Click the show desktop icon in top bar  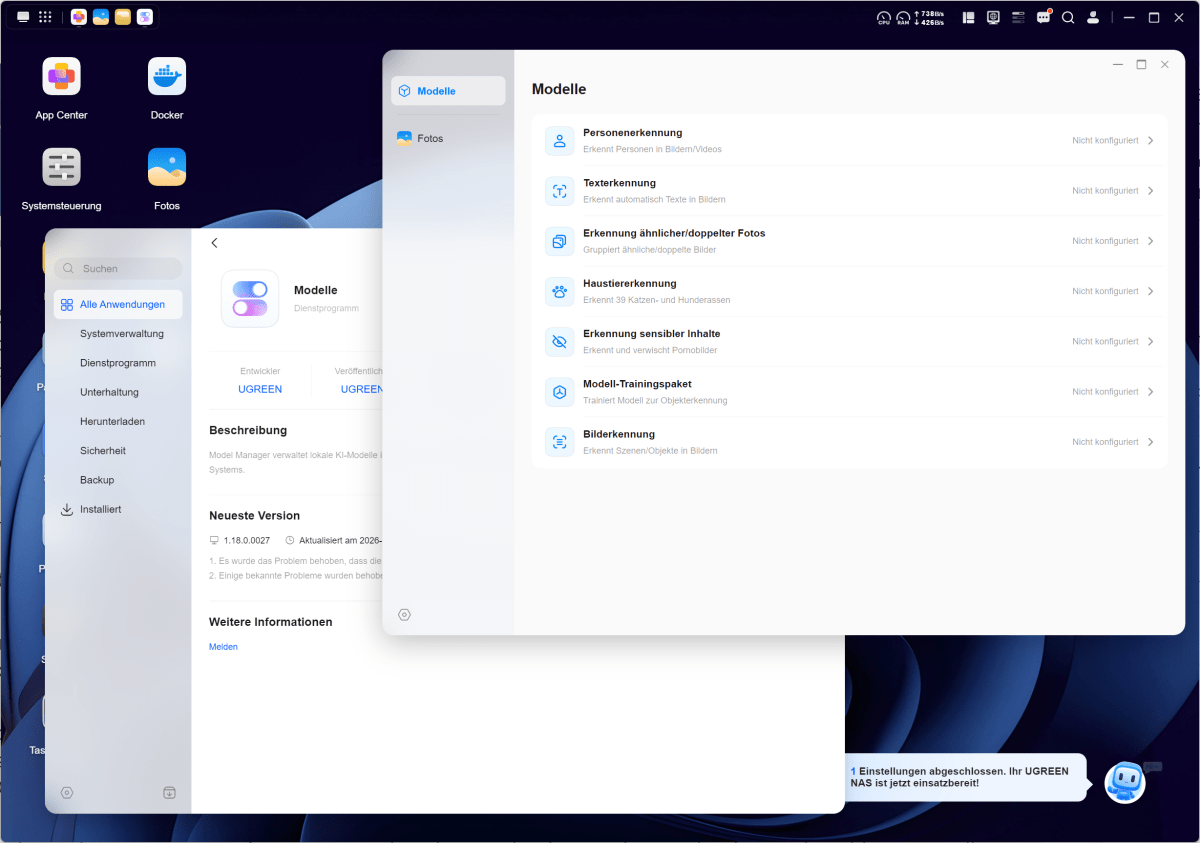pyautogui.click(x=23, y=17)
